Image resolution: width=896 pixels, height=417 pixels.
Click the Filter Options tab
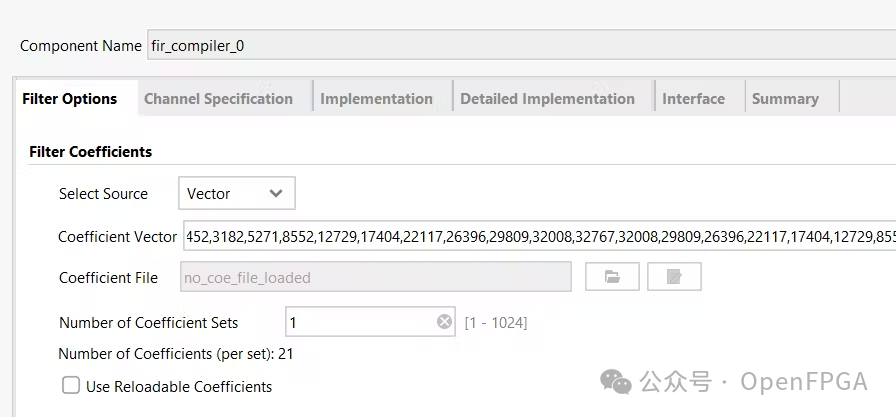(x=70, y=99)
